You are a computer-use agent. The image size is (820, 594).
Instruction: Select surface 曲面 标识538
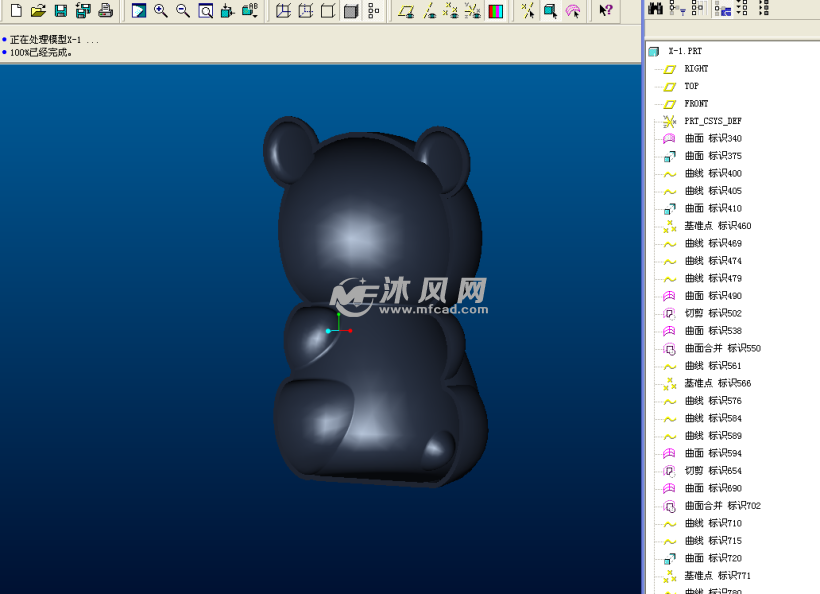pos(713,330)
